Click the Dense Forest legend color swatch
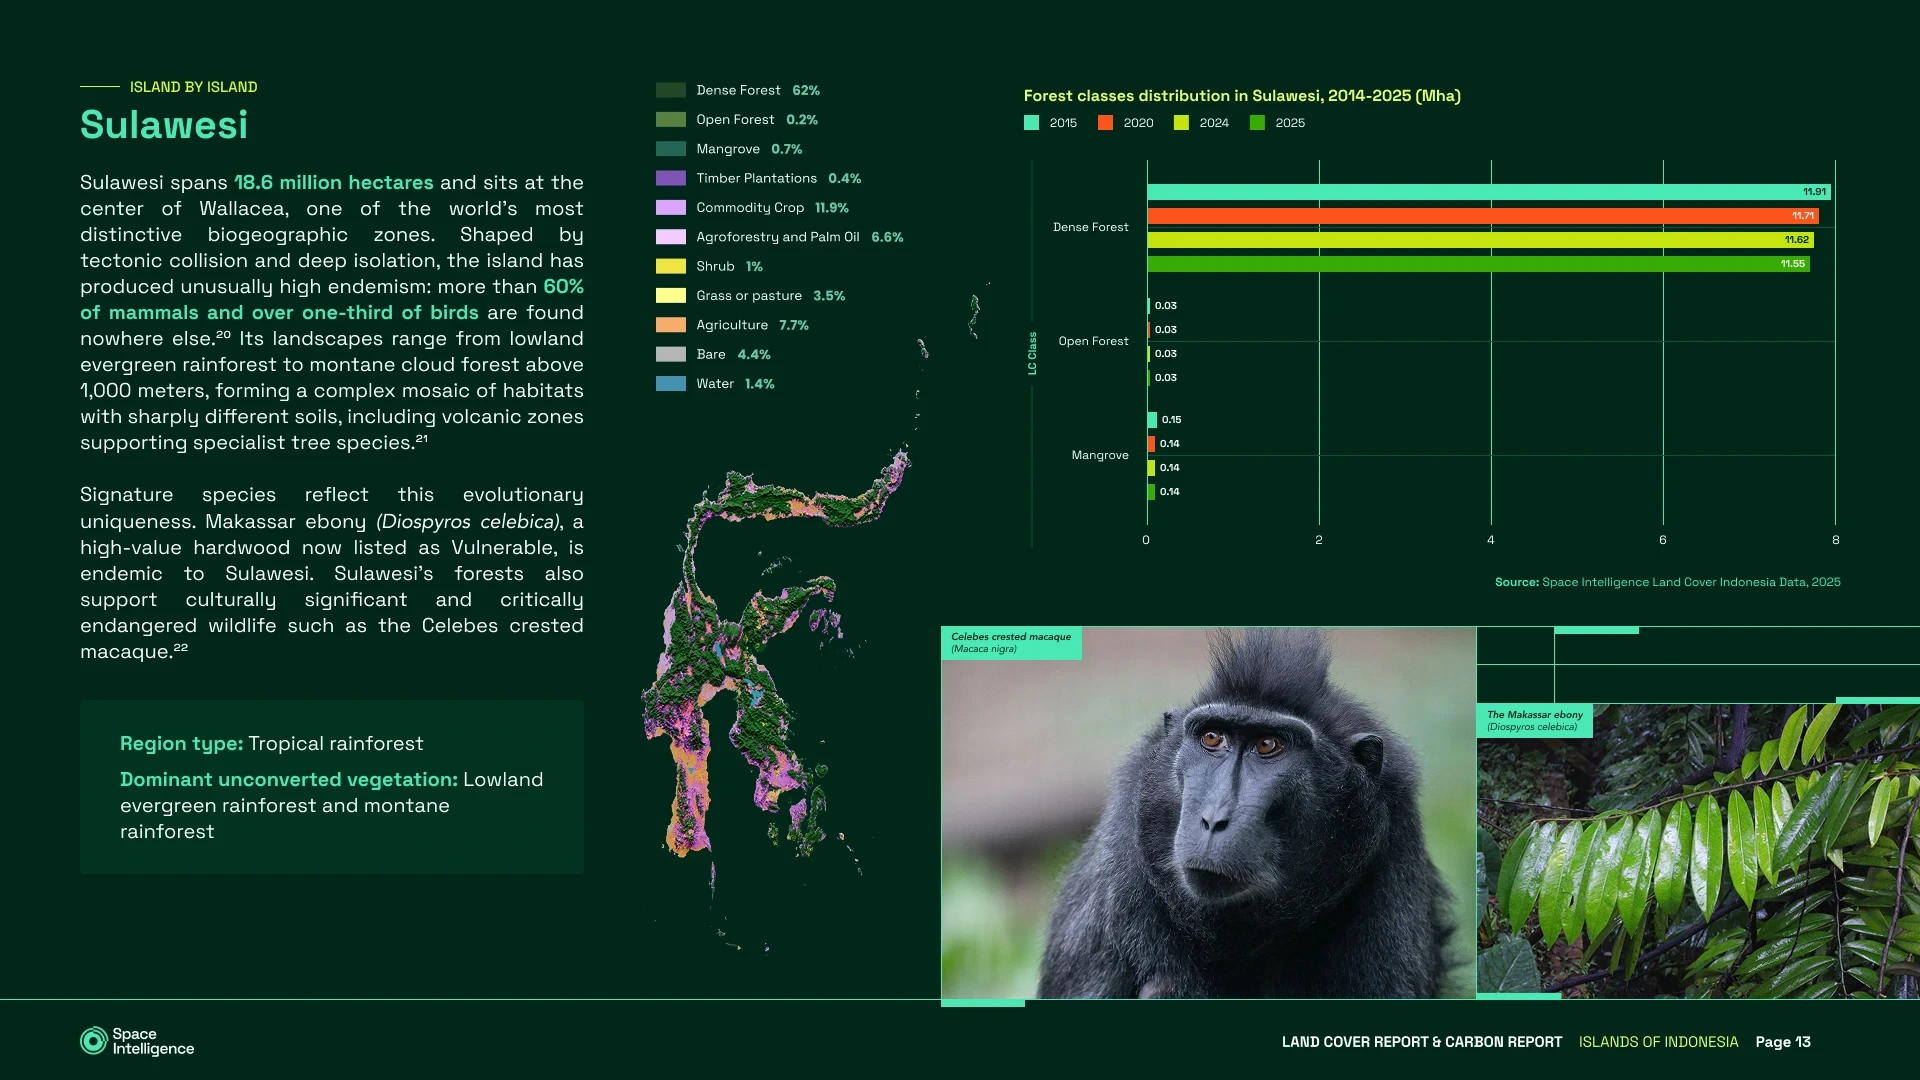Screen dimensions: 1920x1080 pyautogui.click(x=670, y=90)
